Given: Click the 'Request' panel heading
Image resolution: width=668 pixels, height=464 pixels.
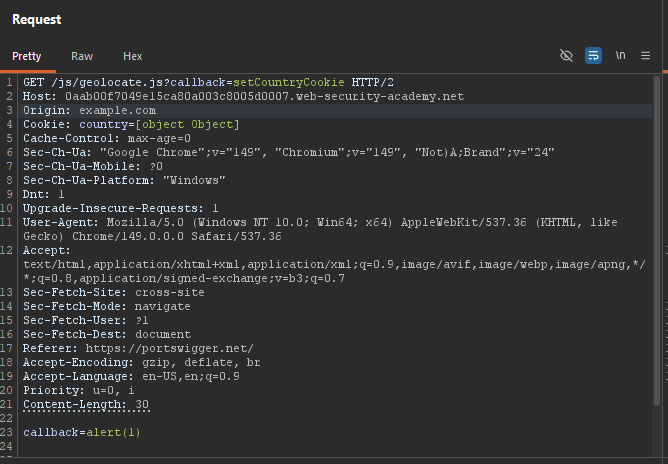Looking at the screenshot, I should 37,20.
